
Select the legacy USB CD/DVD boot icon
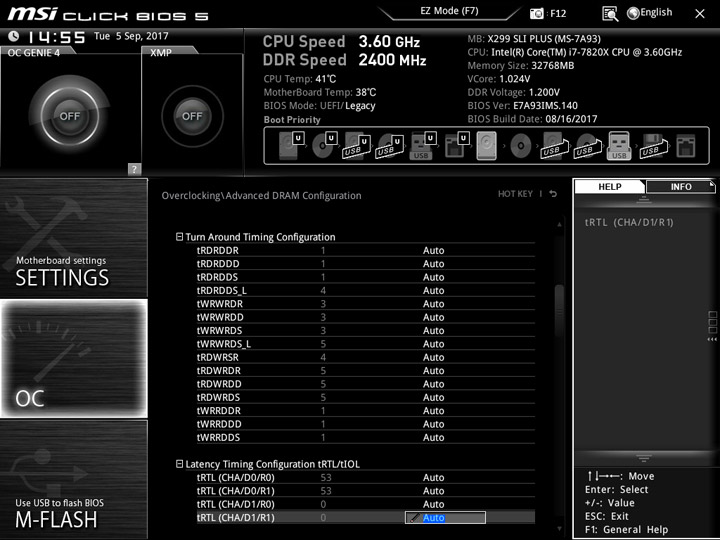(588, 146)
